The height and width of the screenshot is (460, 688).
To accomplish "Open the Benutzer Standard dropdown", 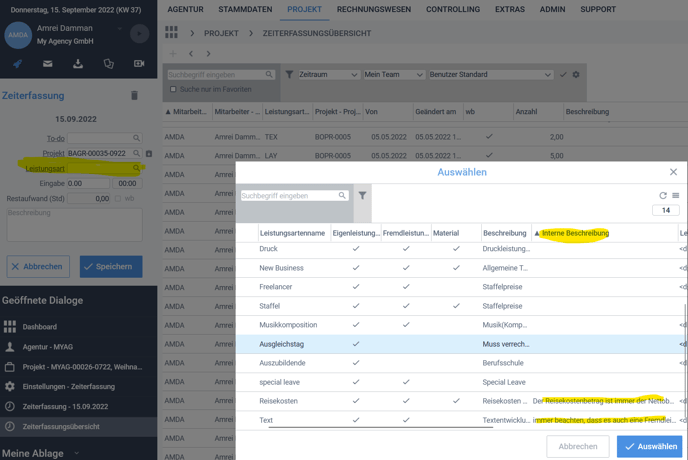I will tap(490, 75).
